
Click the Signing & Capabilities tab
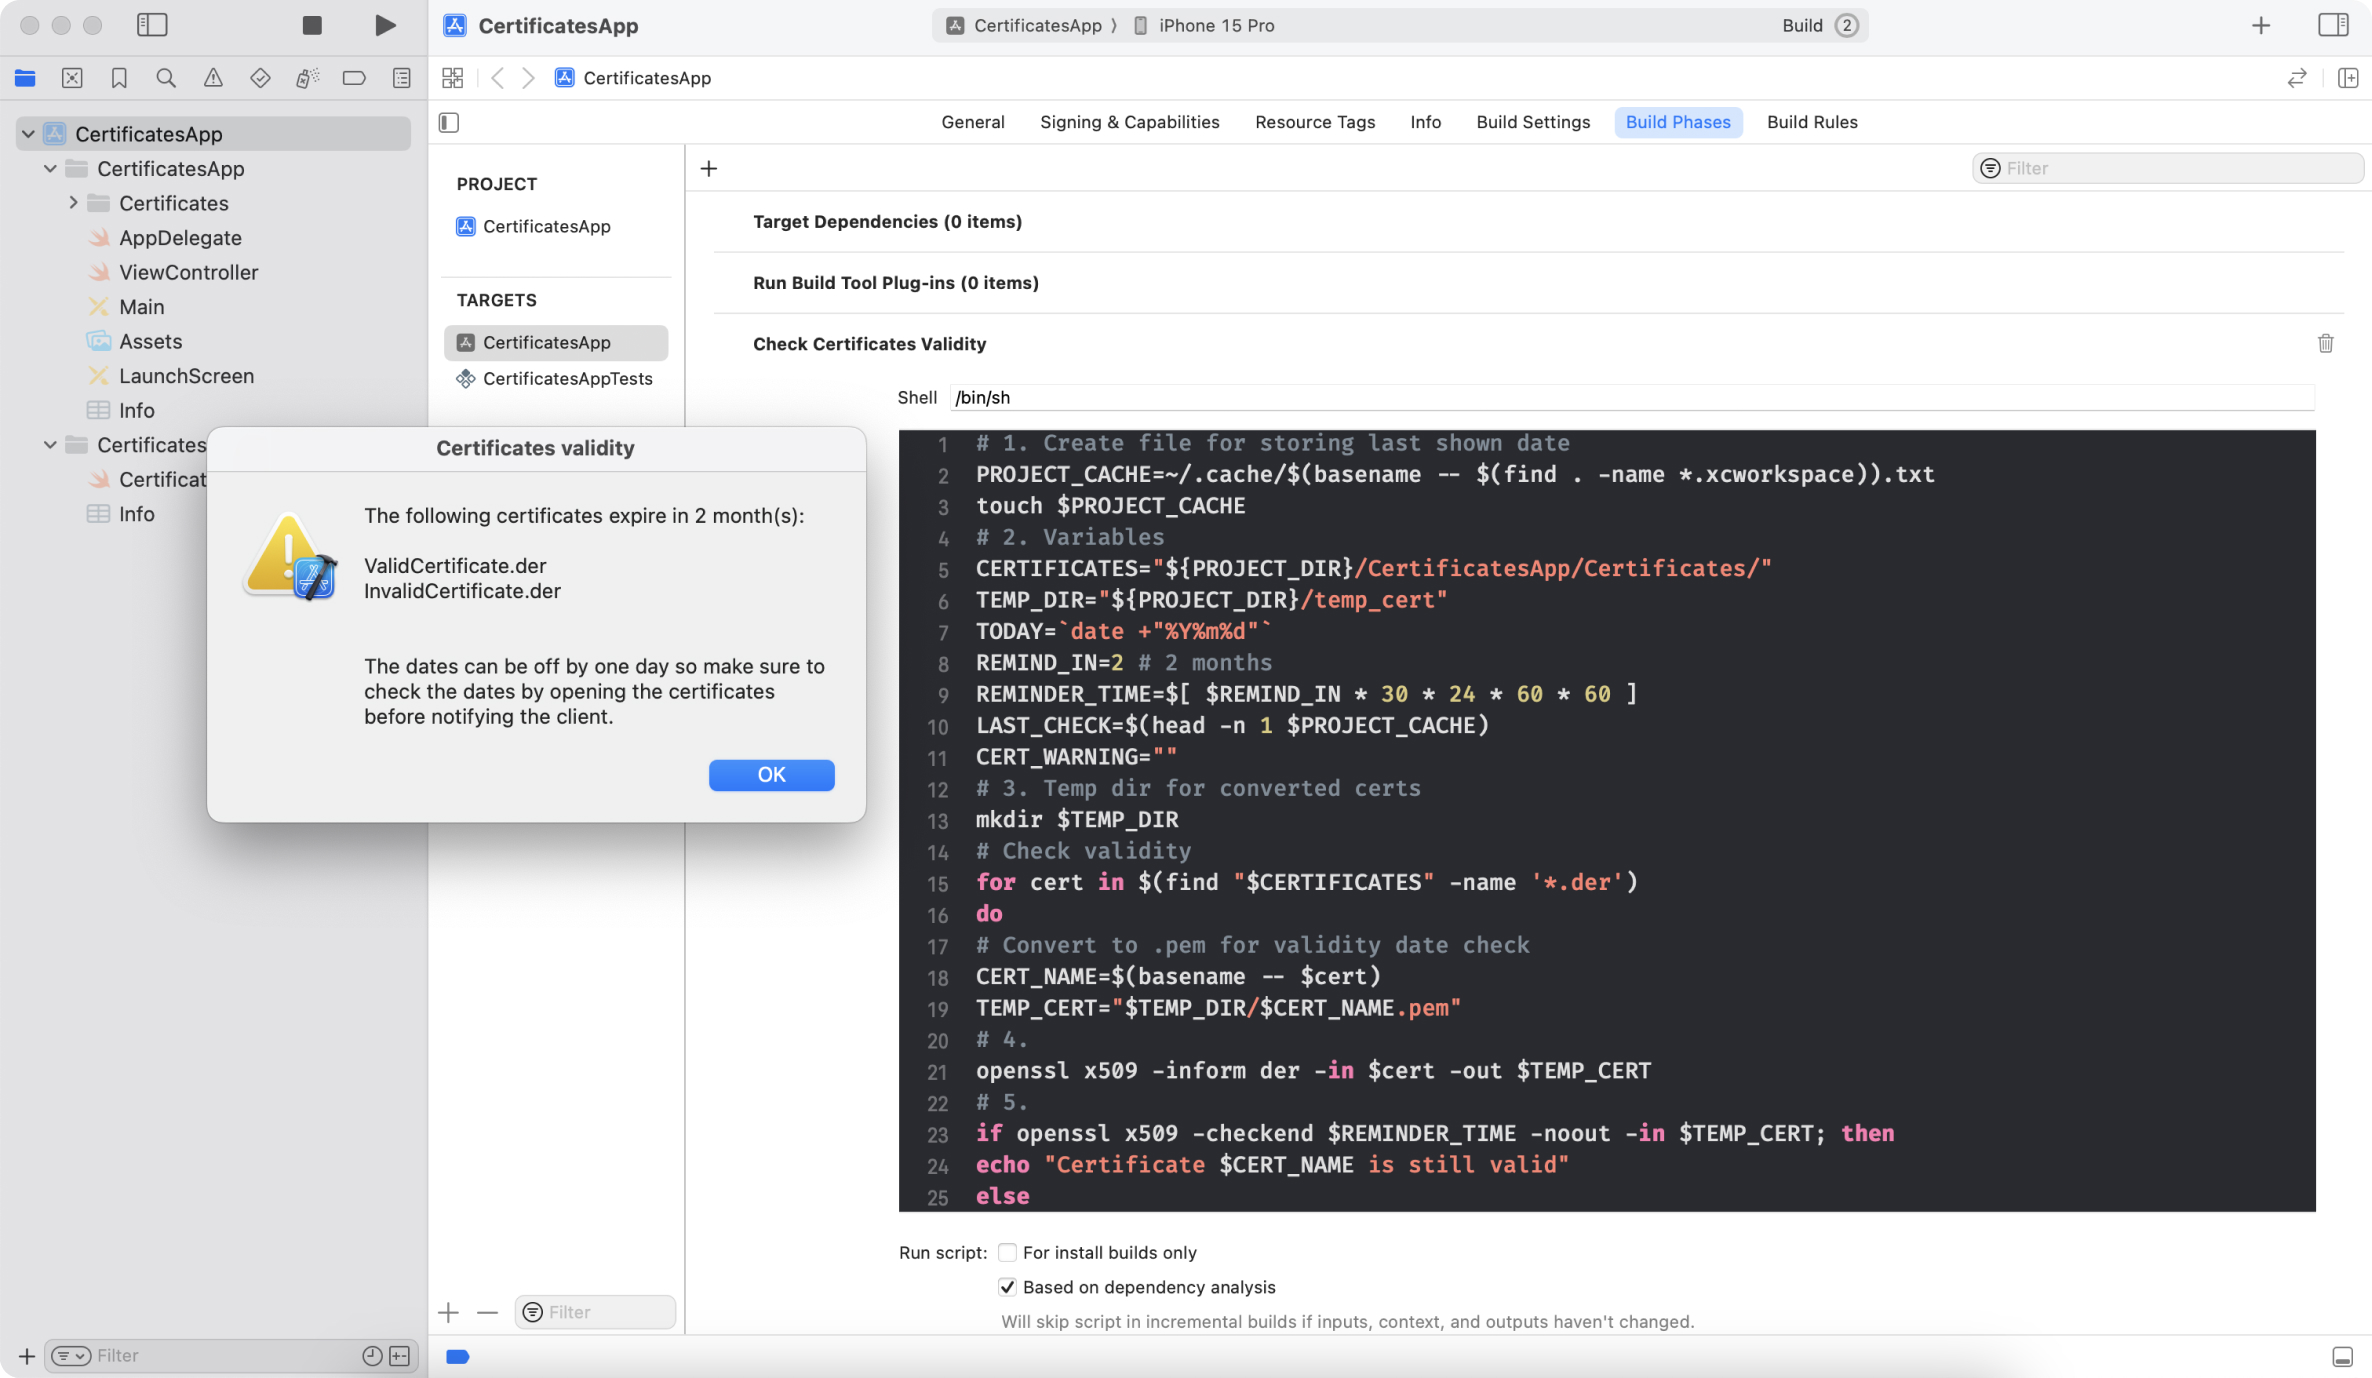tap(1130, 123)
